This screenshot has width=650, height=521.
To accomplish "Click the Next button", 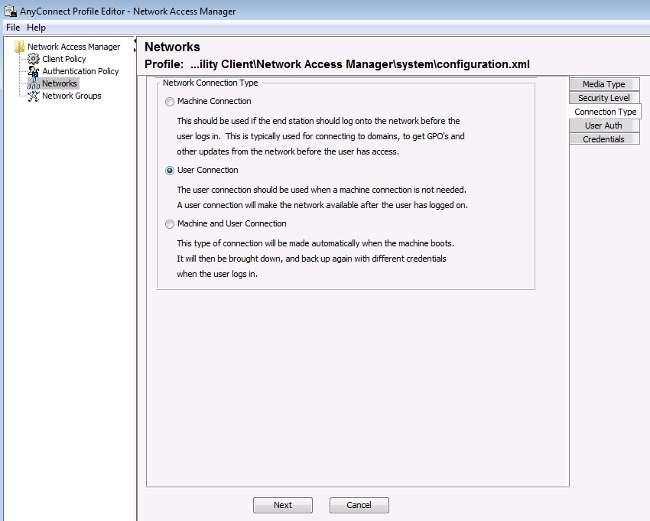I will [x=283, y=505].
